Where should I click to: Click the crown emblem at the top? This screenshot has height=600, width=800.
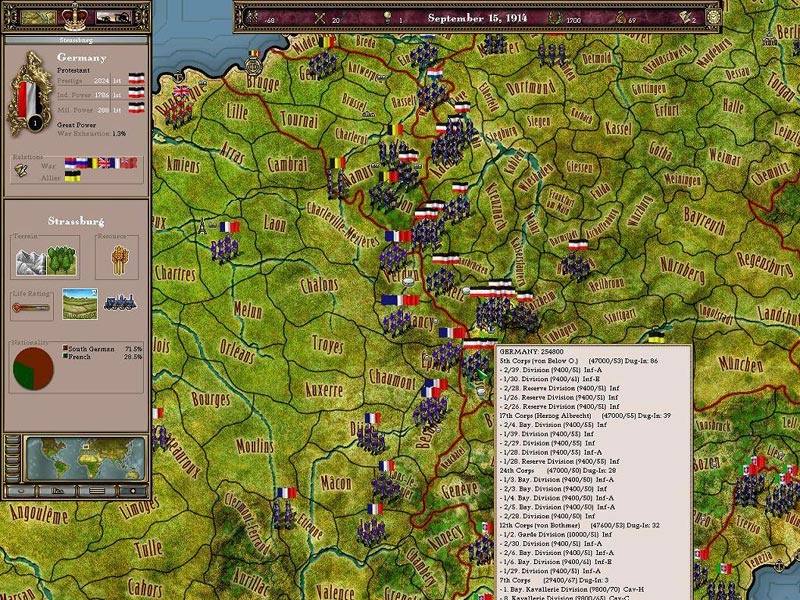click(x=74, y=17)
